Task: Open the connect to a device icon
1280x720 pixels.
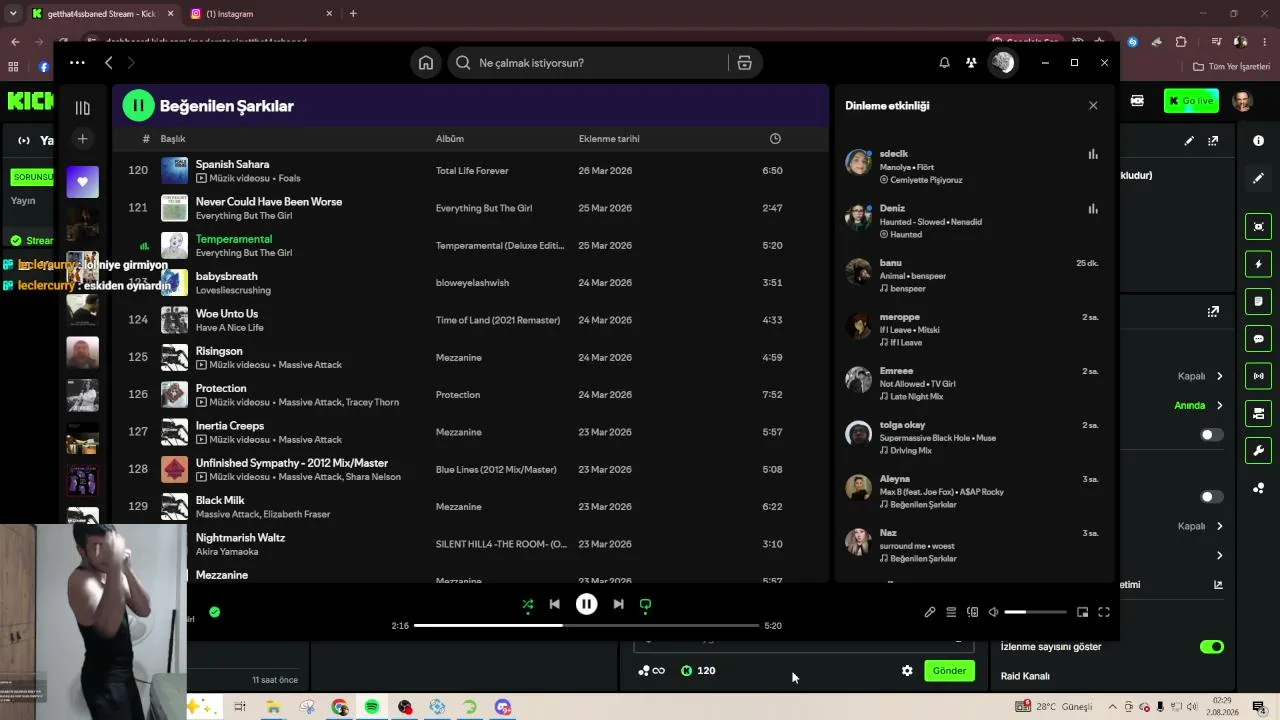Action: (972, 612)
